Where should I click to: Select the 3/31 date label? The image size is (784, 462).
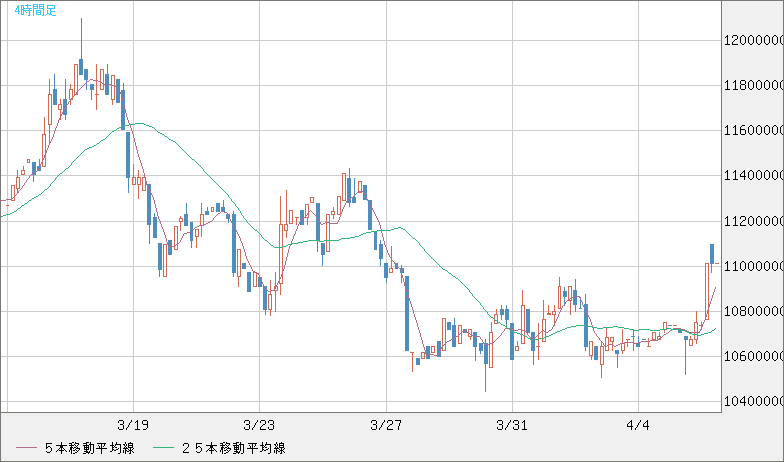click(x=512, y=426)
